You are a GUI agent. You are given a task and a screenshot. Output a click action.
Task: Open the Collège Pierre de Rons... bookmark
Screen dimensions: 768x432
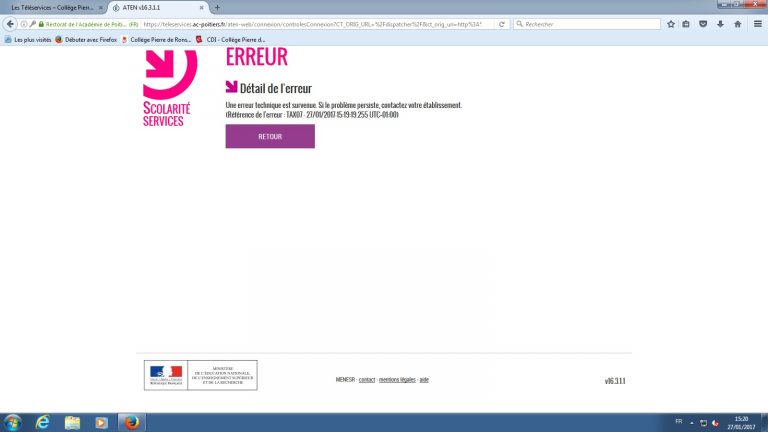[x=156, y=40]
